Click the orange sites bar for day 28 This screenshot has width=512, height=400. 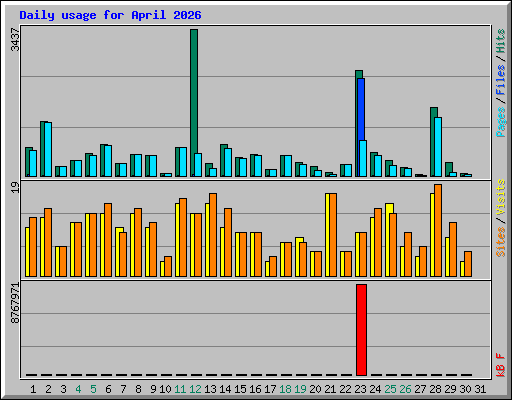tap(438, 230)
